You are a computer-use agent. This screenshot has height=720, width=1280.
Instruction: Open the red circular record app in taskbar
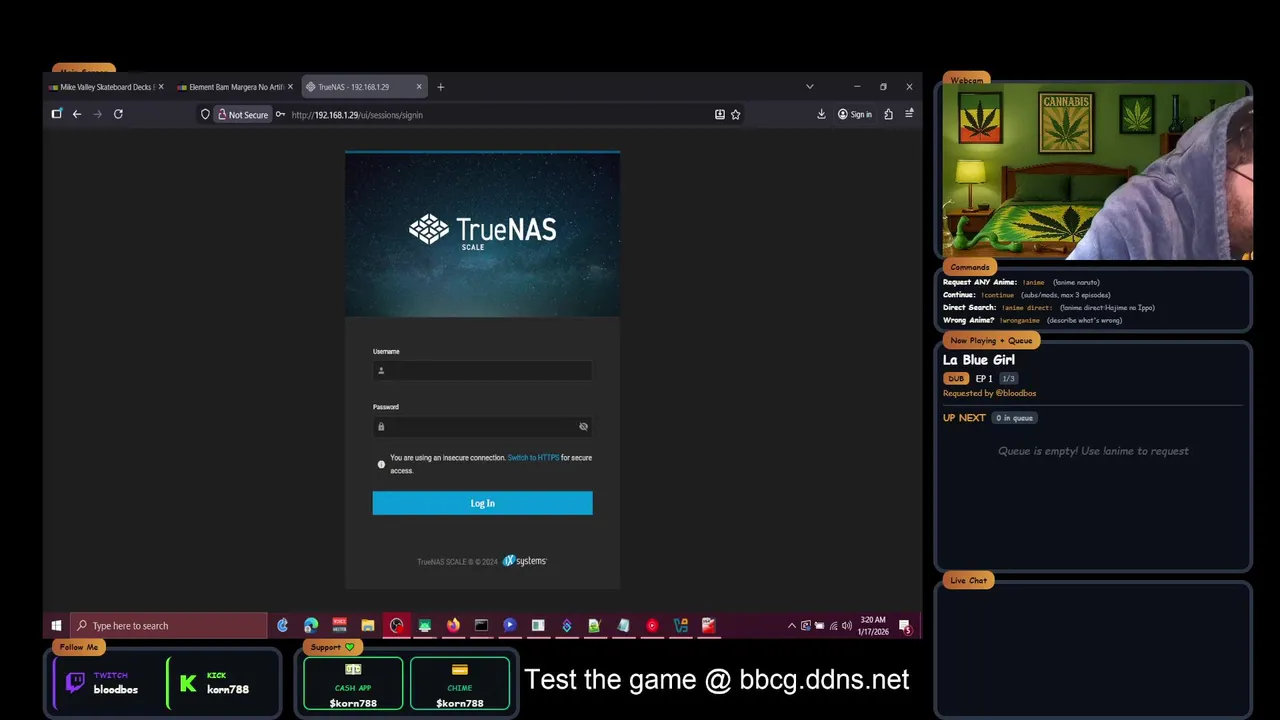tap(652, 626)
